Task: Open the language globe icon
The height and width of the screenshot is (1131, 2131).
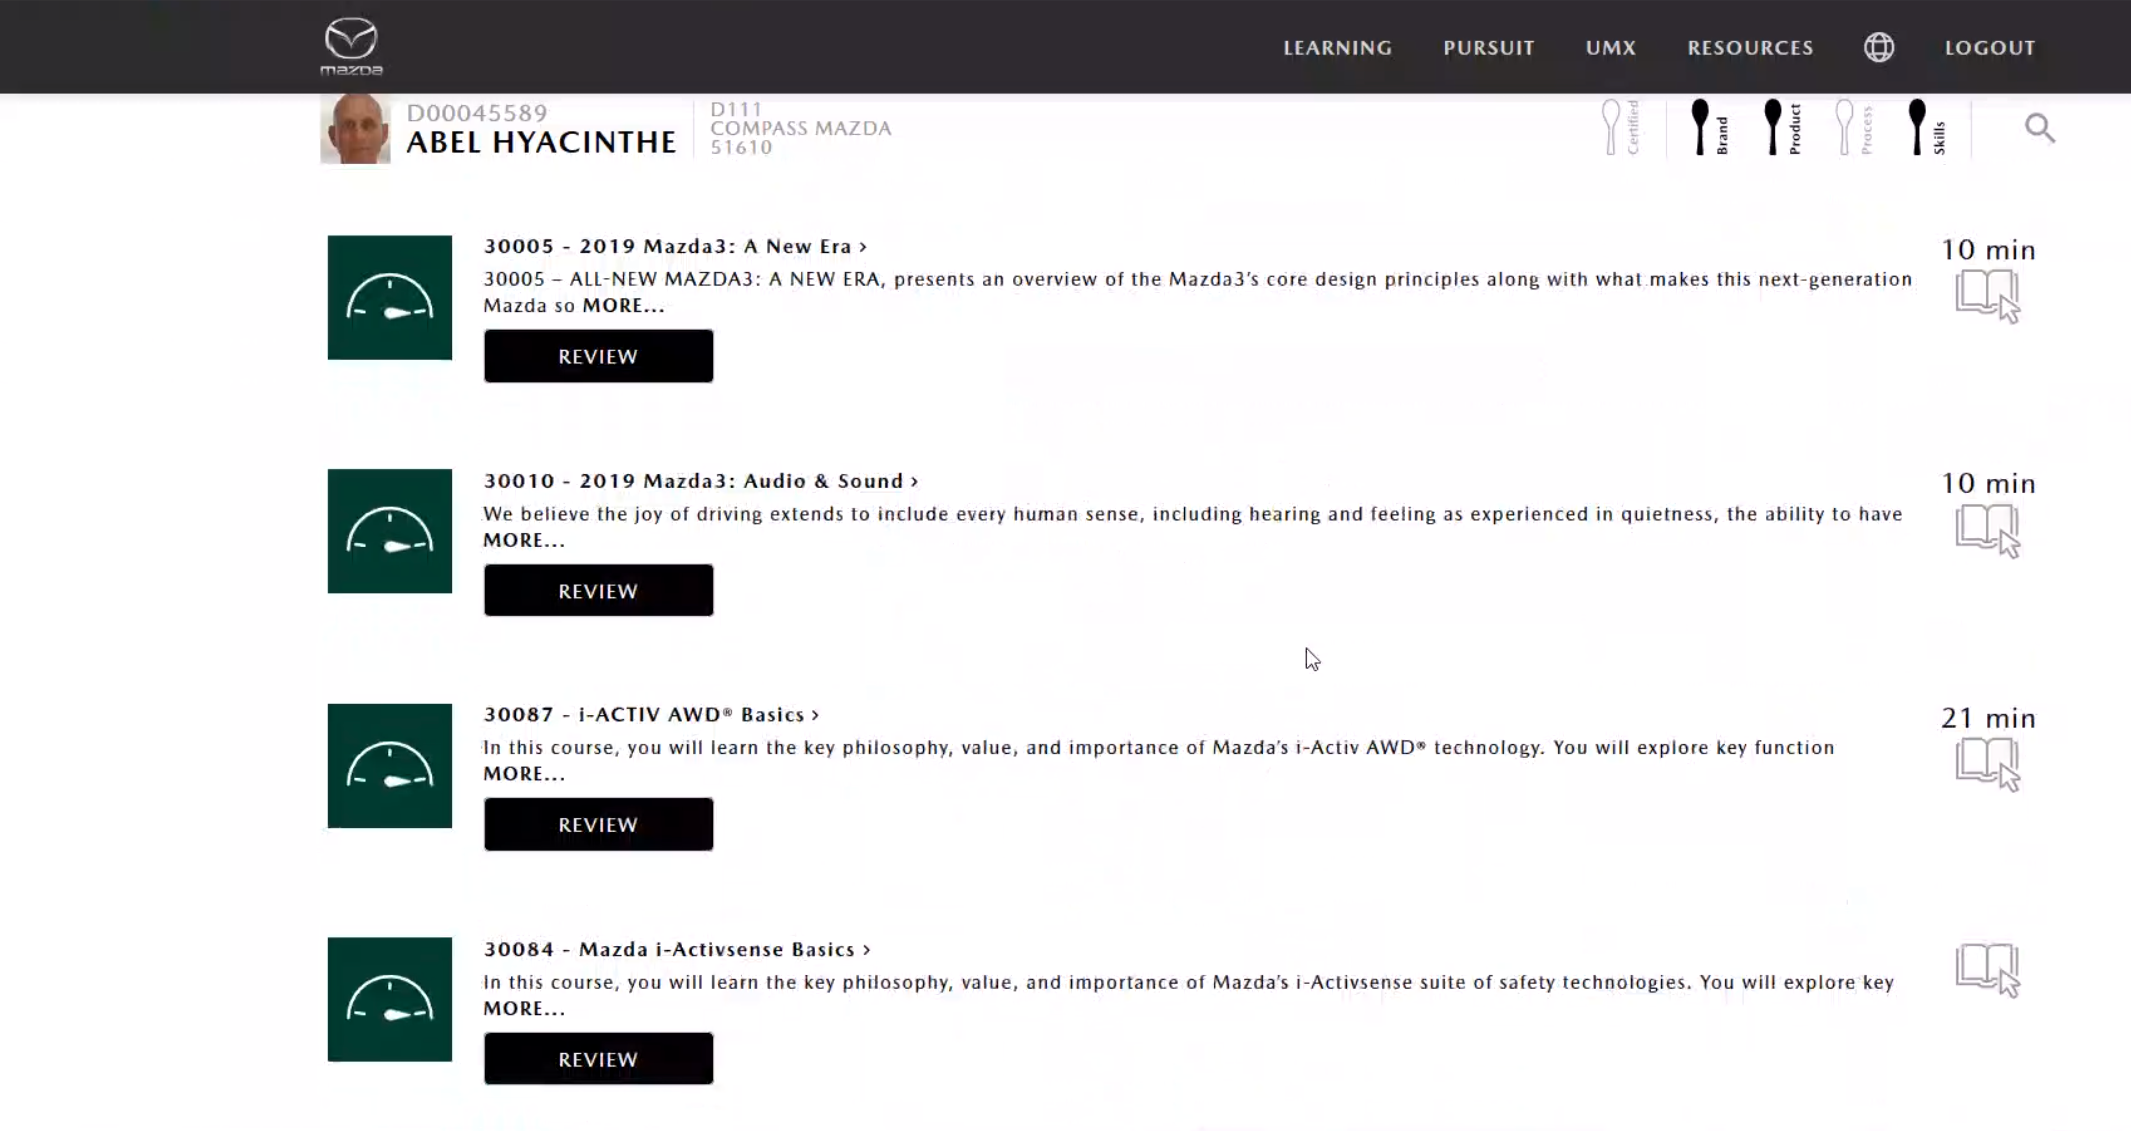Action: pyautogui.click(x=1878, y=47)
